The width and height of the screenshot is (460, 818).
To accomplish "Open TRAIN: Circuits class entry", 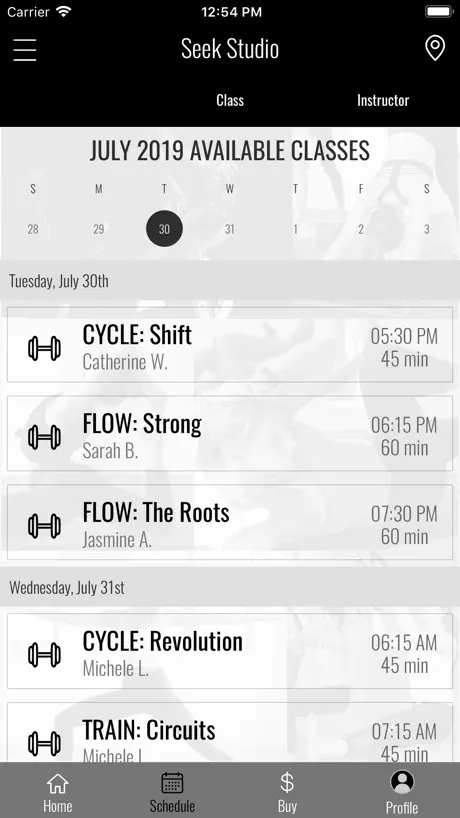I will pos(230,732).
